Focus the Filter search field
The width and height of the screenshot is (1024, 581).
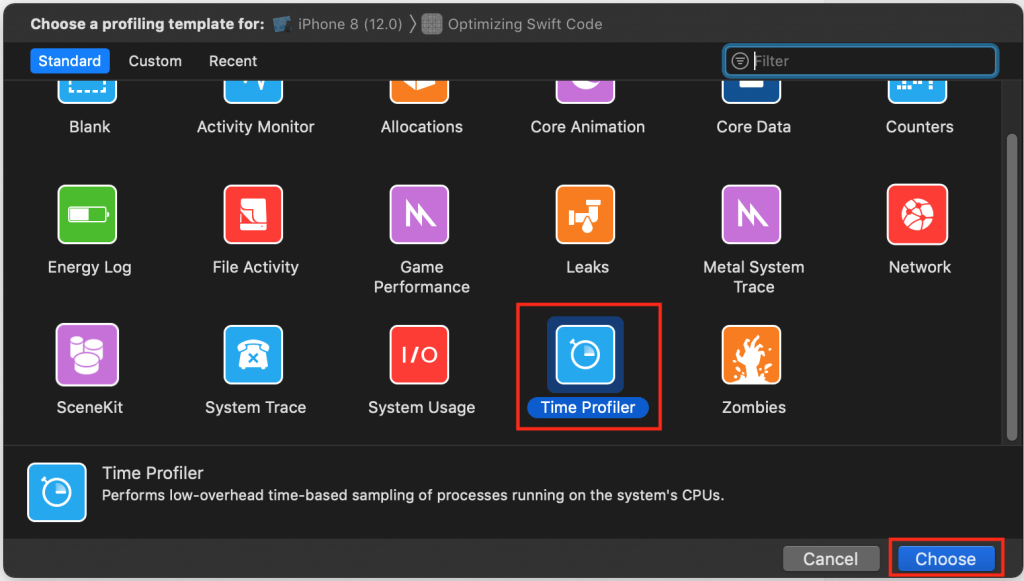pos(870,61)
